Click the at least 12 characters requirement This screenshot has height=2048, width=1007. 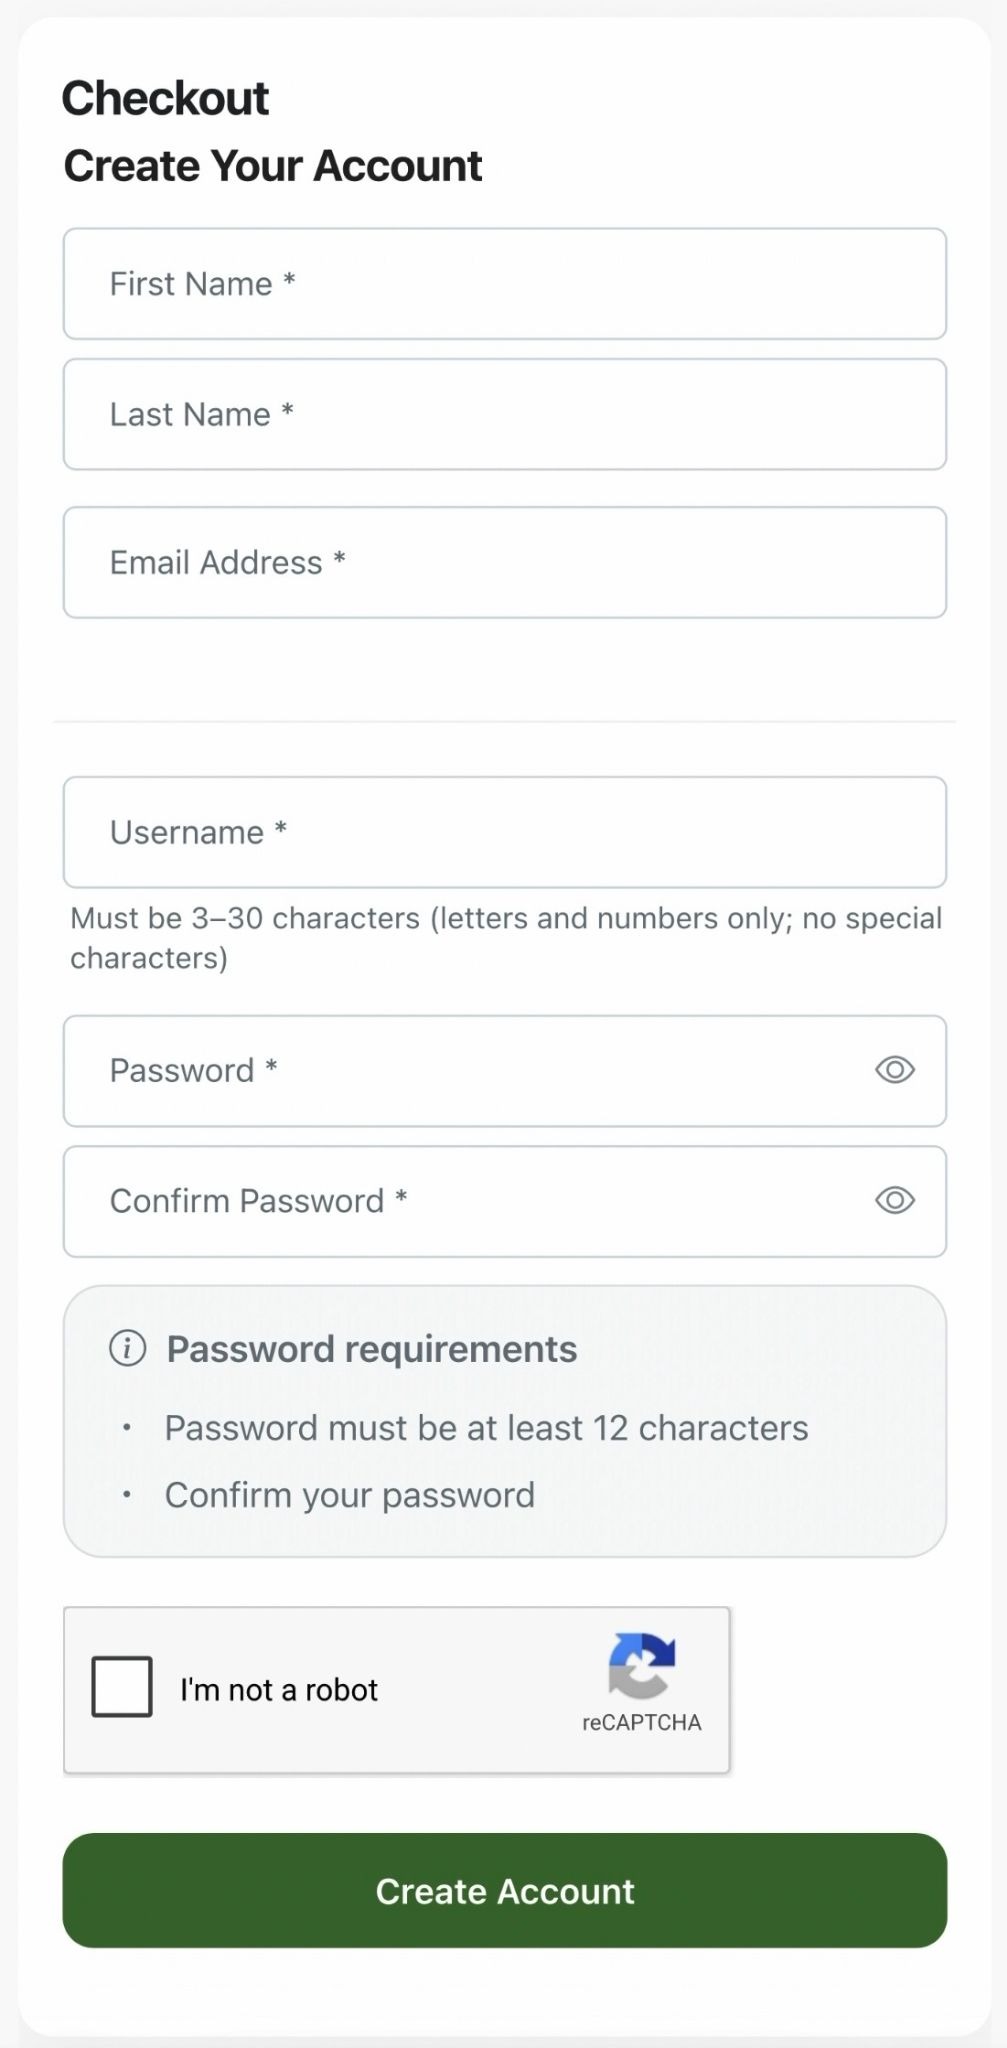pyautogui.click(x=486, y=1428)
